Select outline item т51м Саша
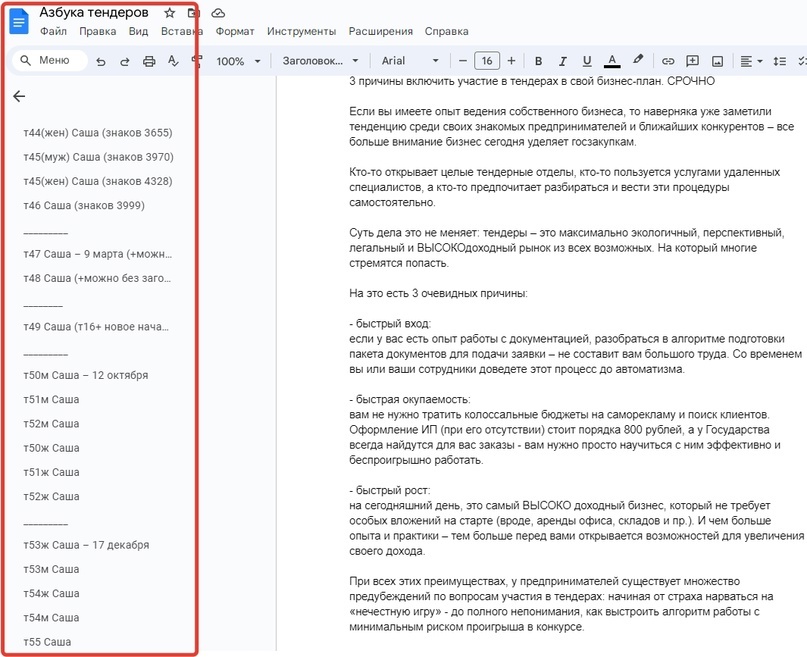Screen dimensions: 807x657 51,399
